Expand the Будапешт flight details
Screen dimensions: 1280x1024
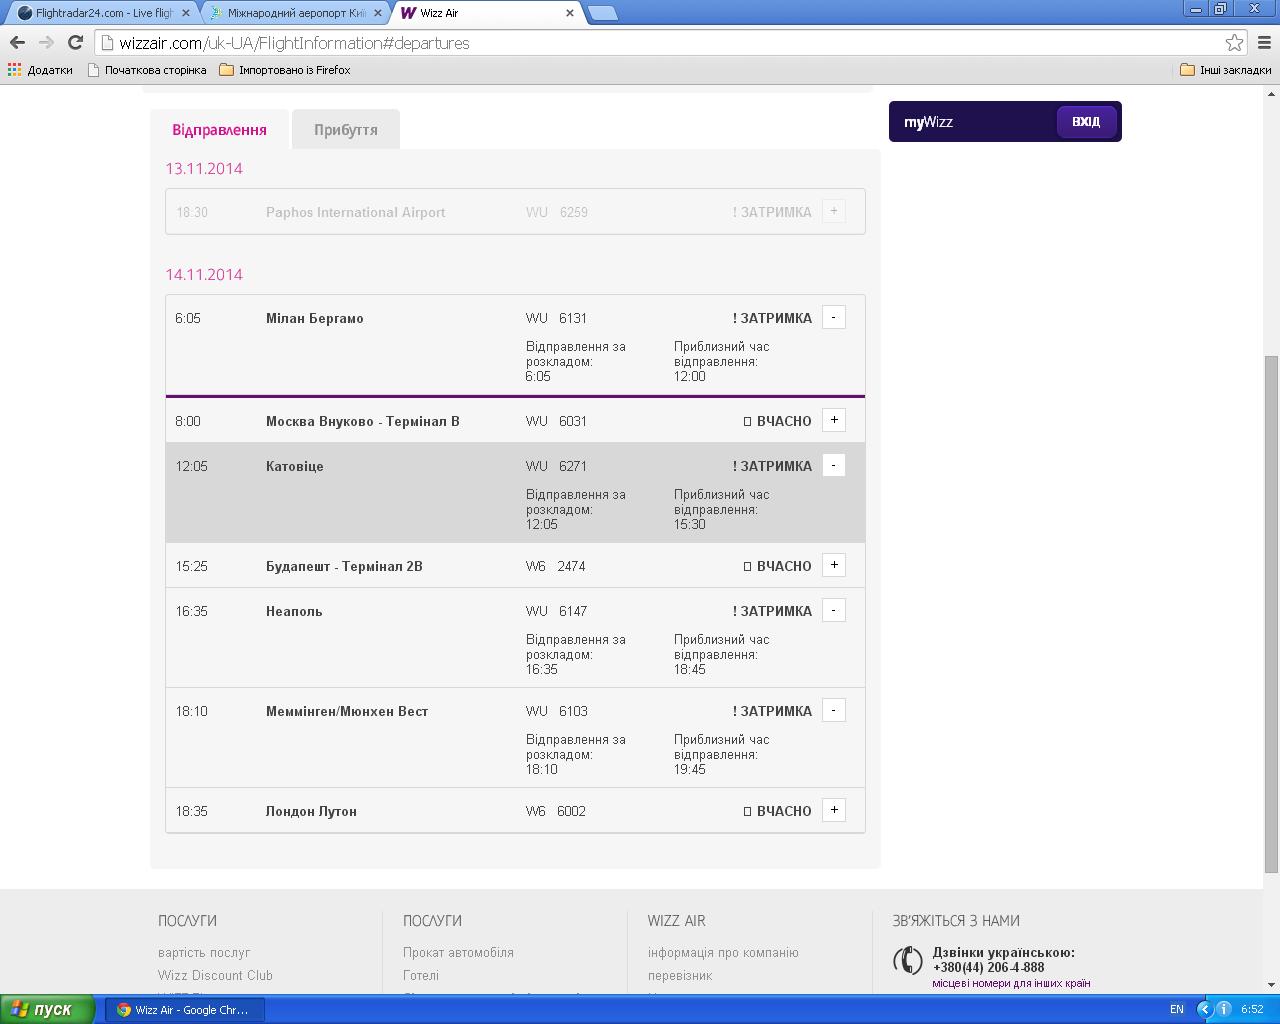point(833,565)
